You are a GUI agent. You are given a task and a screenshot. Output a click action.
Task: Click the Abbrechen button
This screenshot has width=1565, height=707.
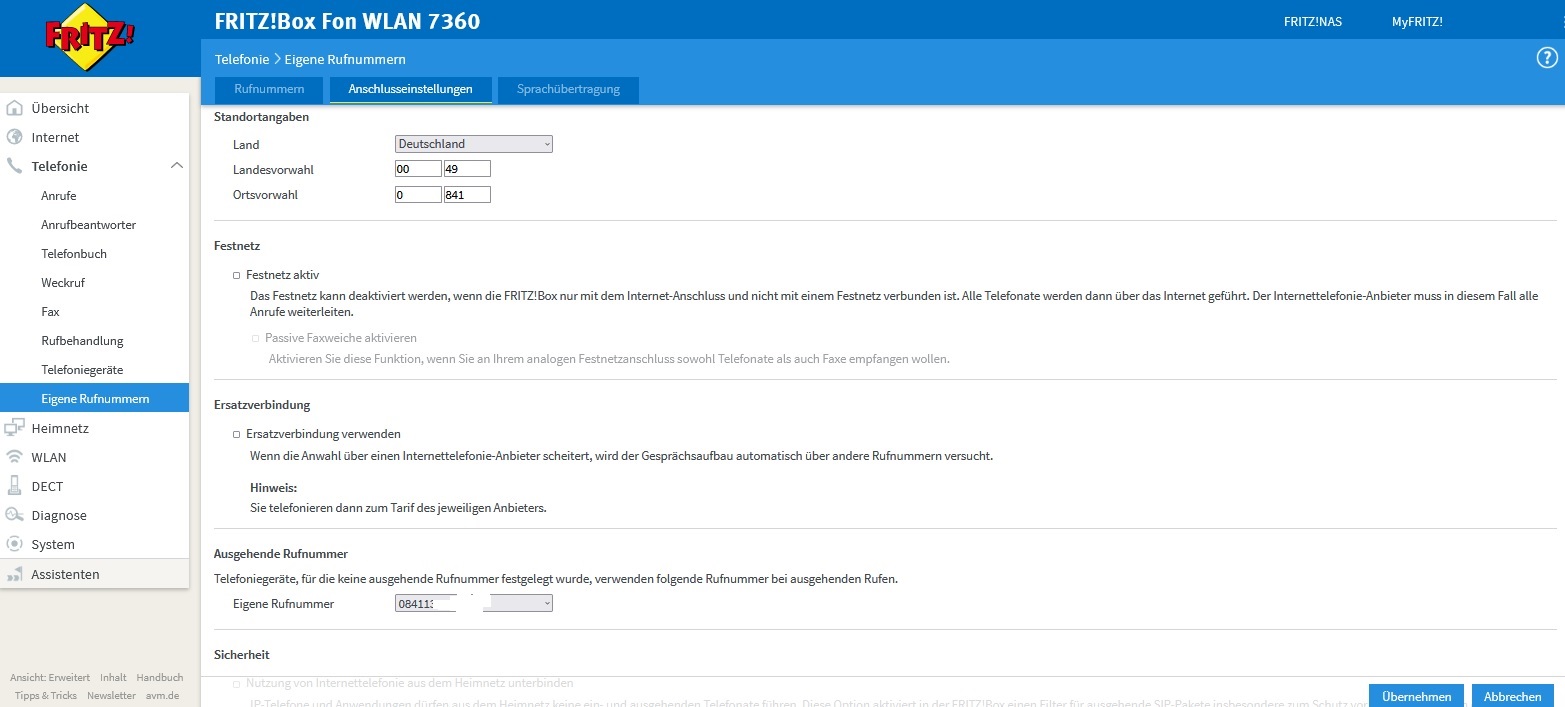(1512, 696)
